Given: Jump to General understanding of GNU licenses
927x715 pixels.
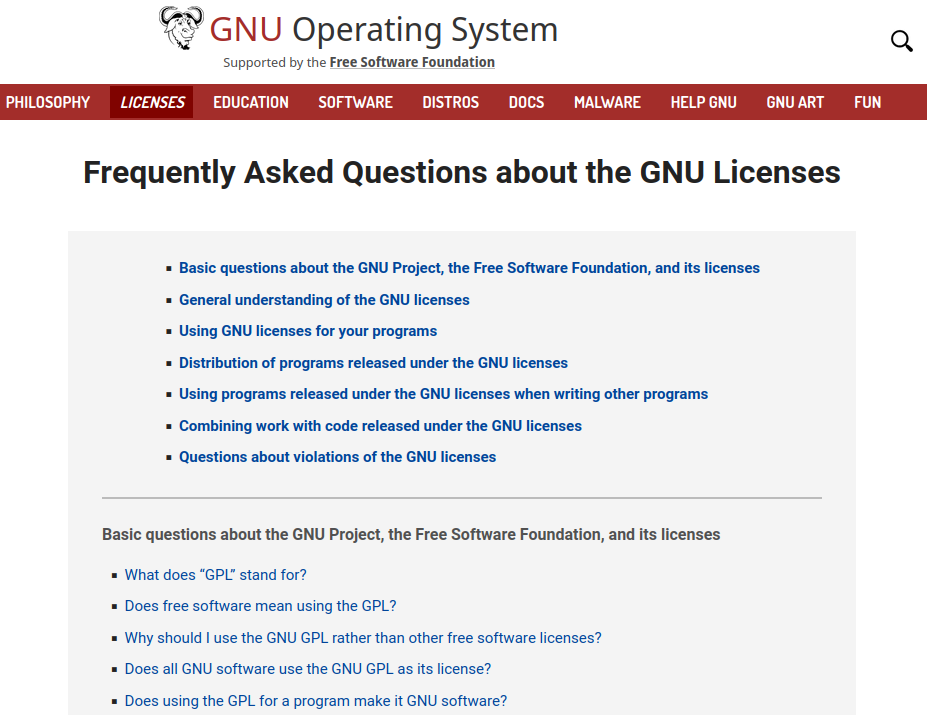Looking at the screenshot, I should point(324,300).
